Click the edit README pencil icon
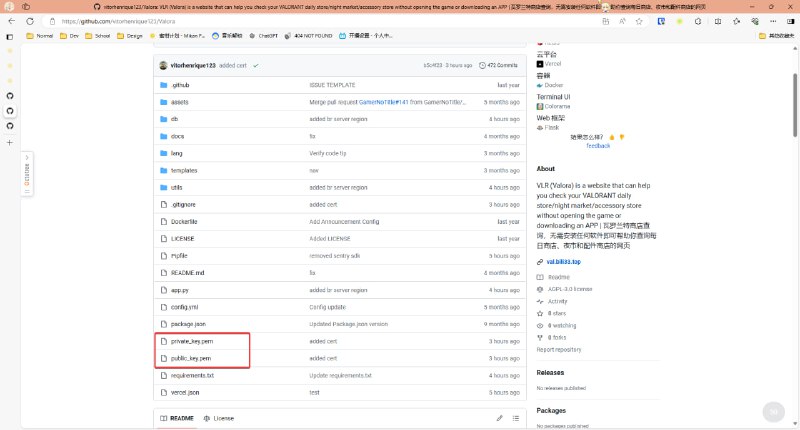Viewport: 800px width, 430px height. (x=500, y=417)
